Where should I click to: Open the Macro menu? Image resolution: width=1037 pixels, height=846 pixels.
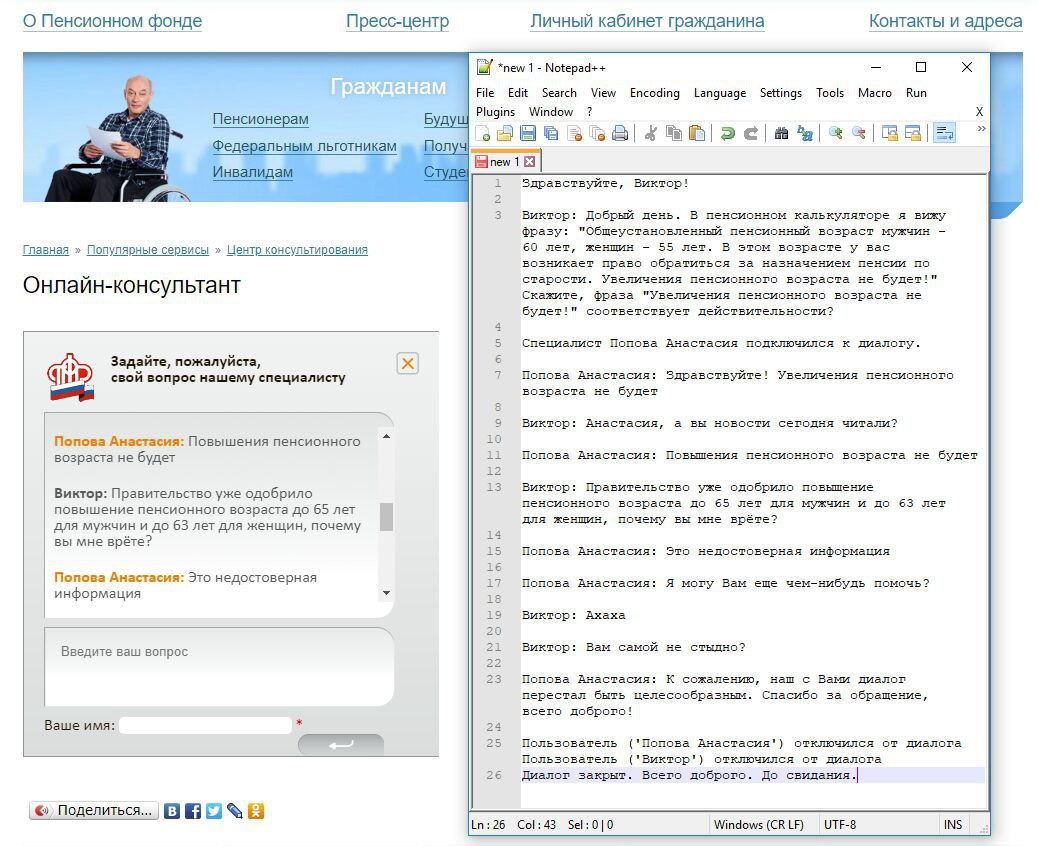click(874, 93)
